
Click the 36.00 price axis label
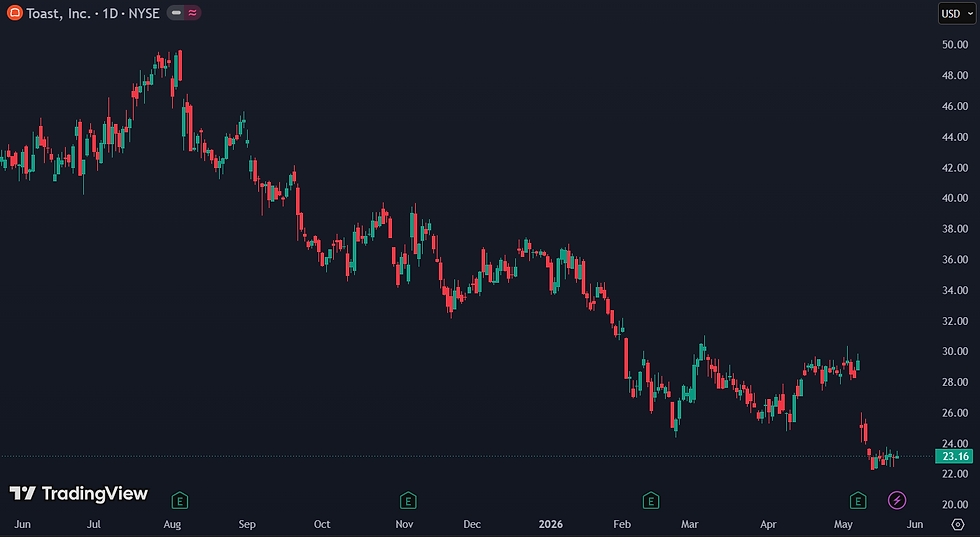[955, 259]
